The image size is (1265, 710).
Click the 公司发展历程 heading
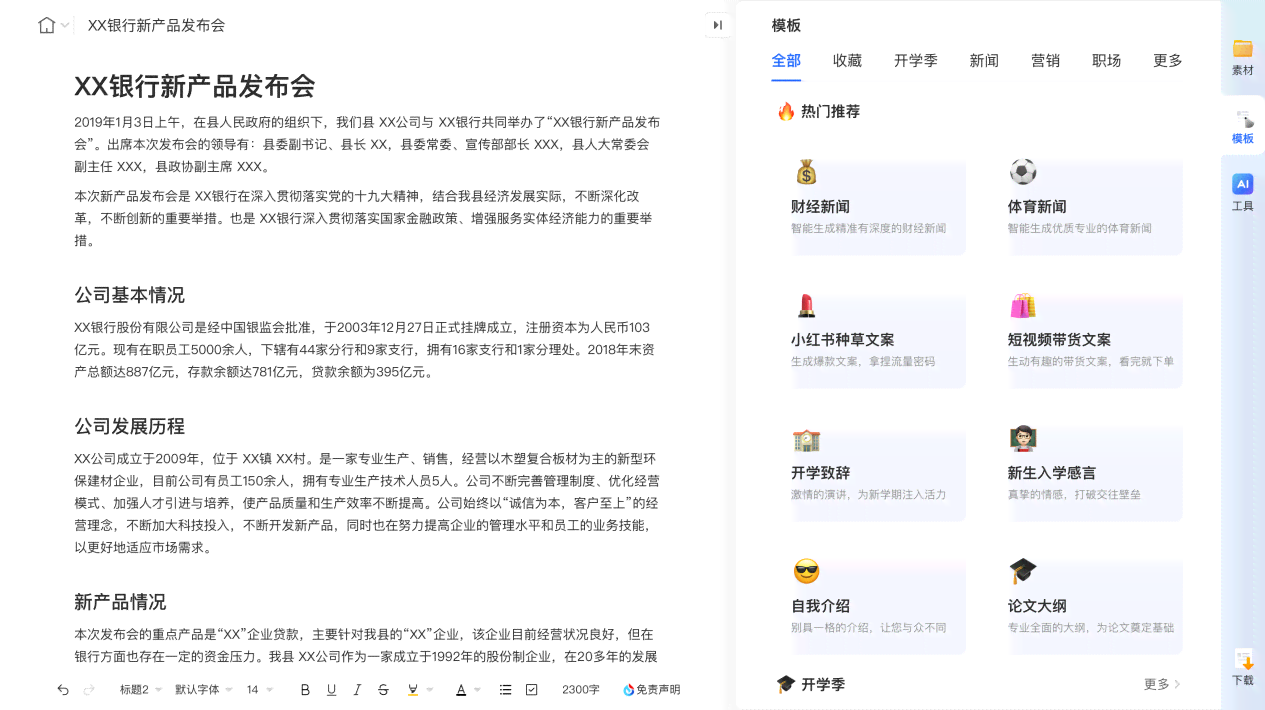pyautogui.click(x=129, y=426)
